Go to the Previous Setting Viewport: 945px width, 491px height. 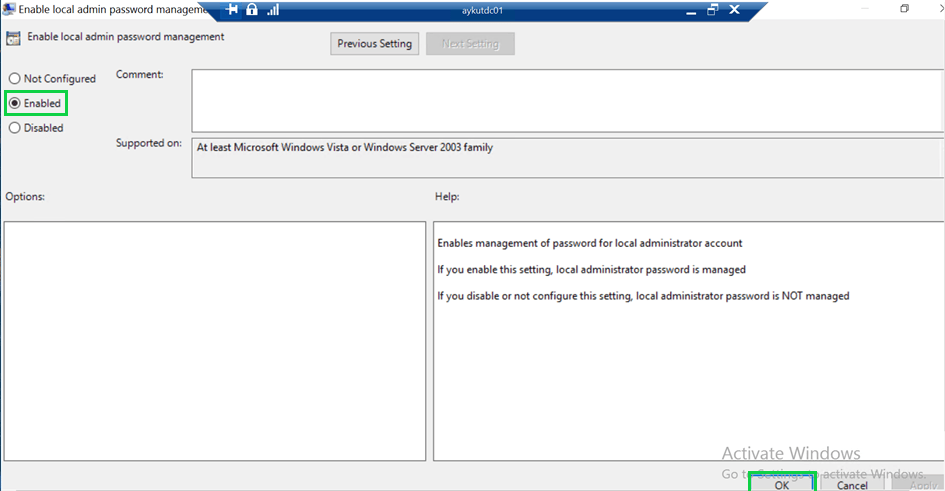coord(374,44)
